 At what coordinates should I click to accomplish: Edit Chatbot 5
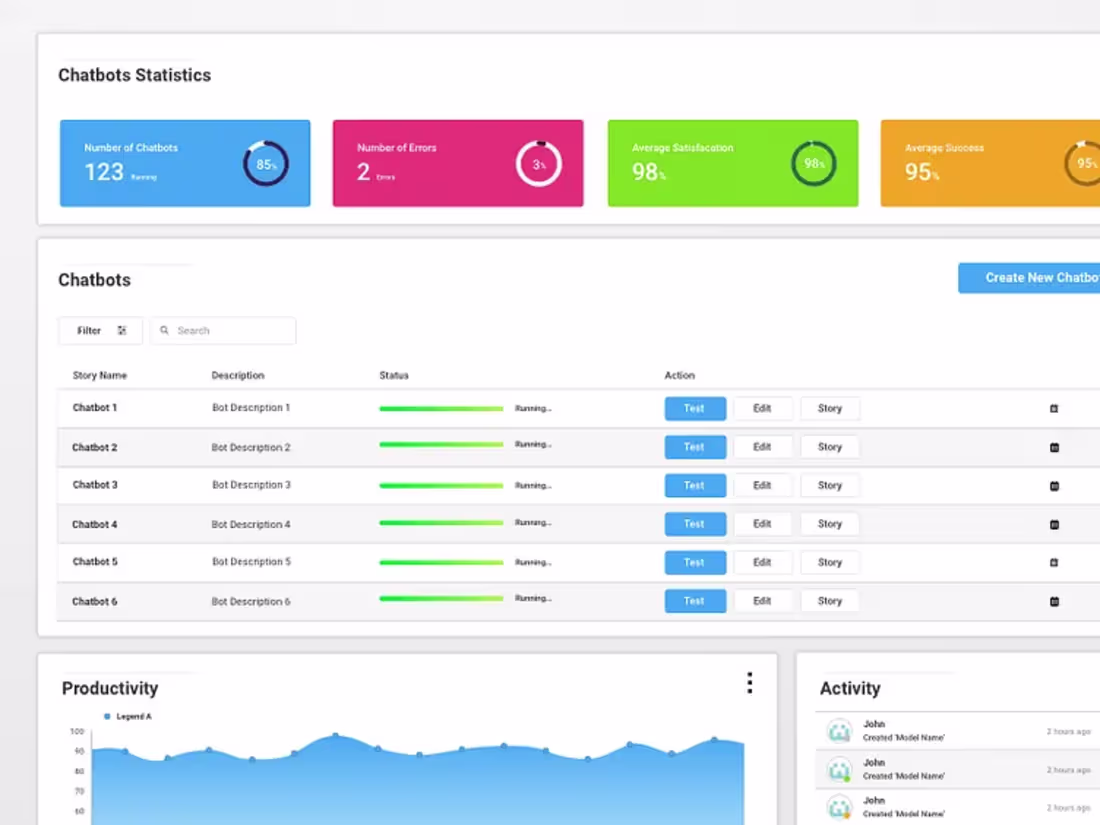tap(763, 563)
